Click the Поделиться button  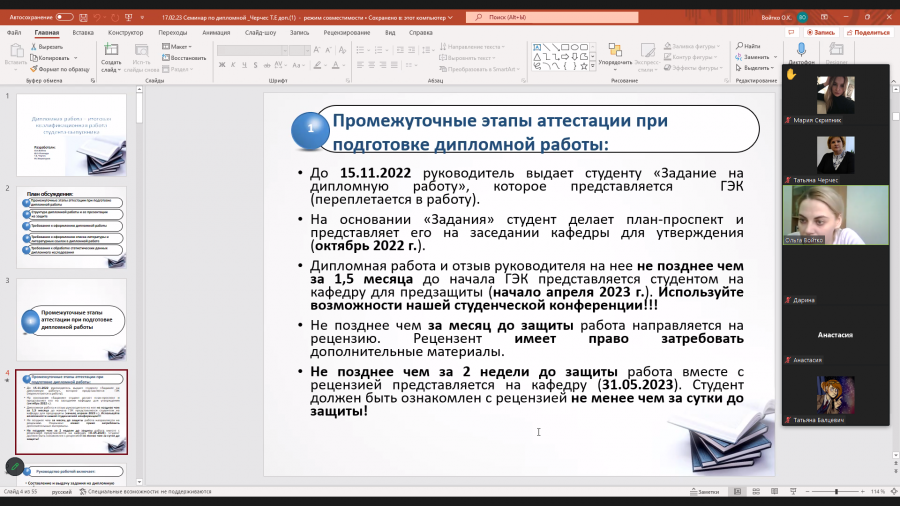[x=868, y=33]
